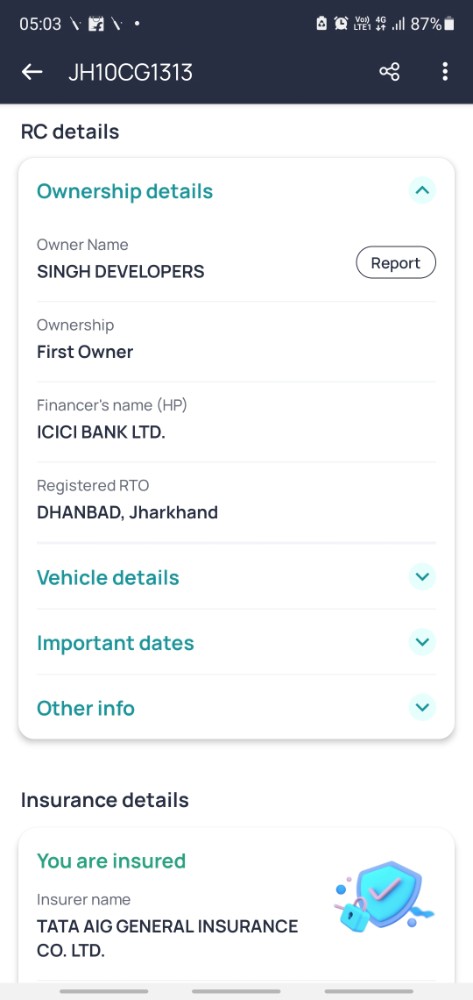473x1000 pixels.
Task: Report the owner name
Action: click(396, 263)
